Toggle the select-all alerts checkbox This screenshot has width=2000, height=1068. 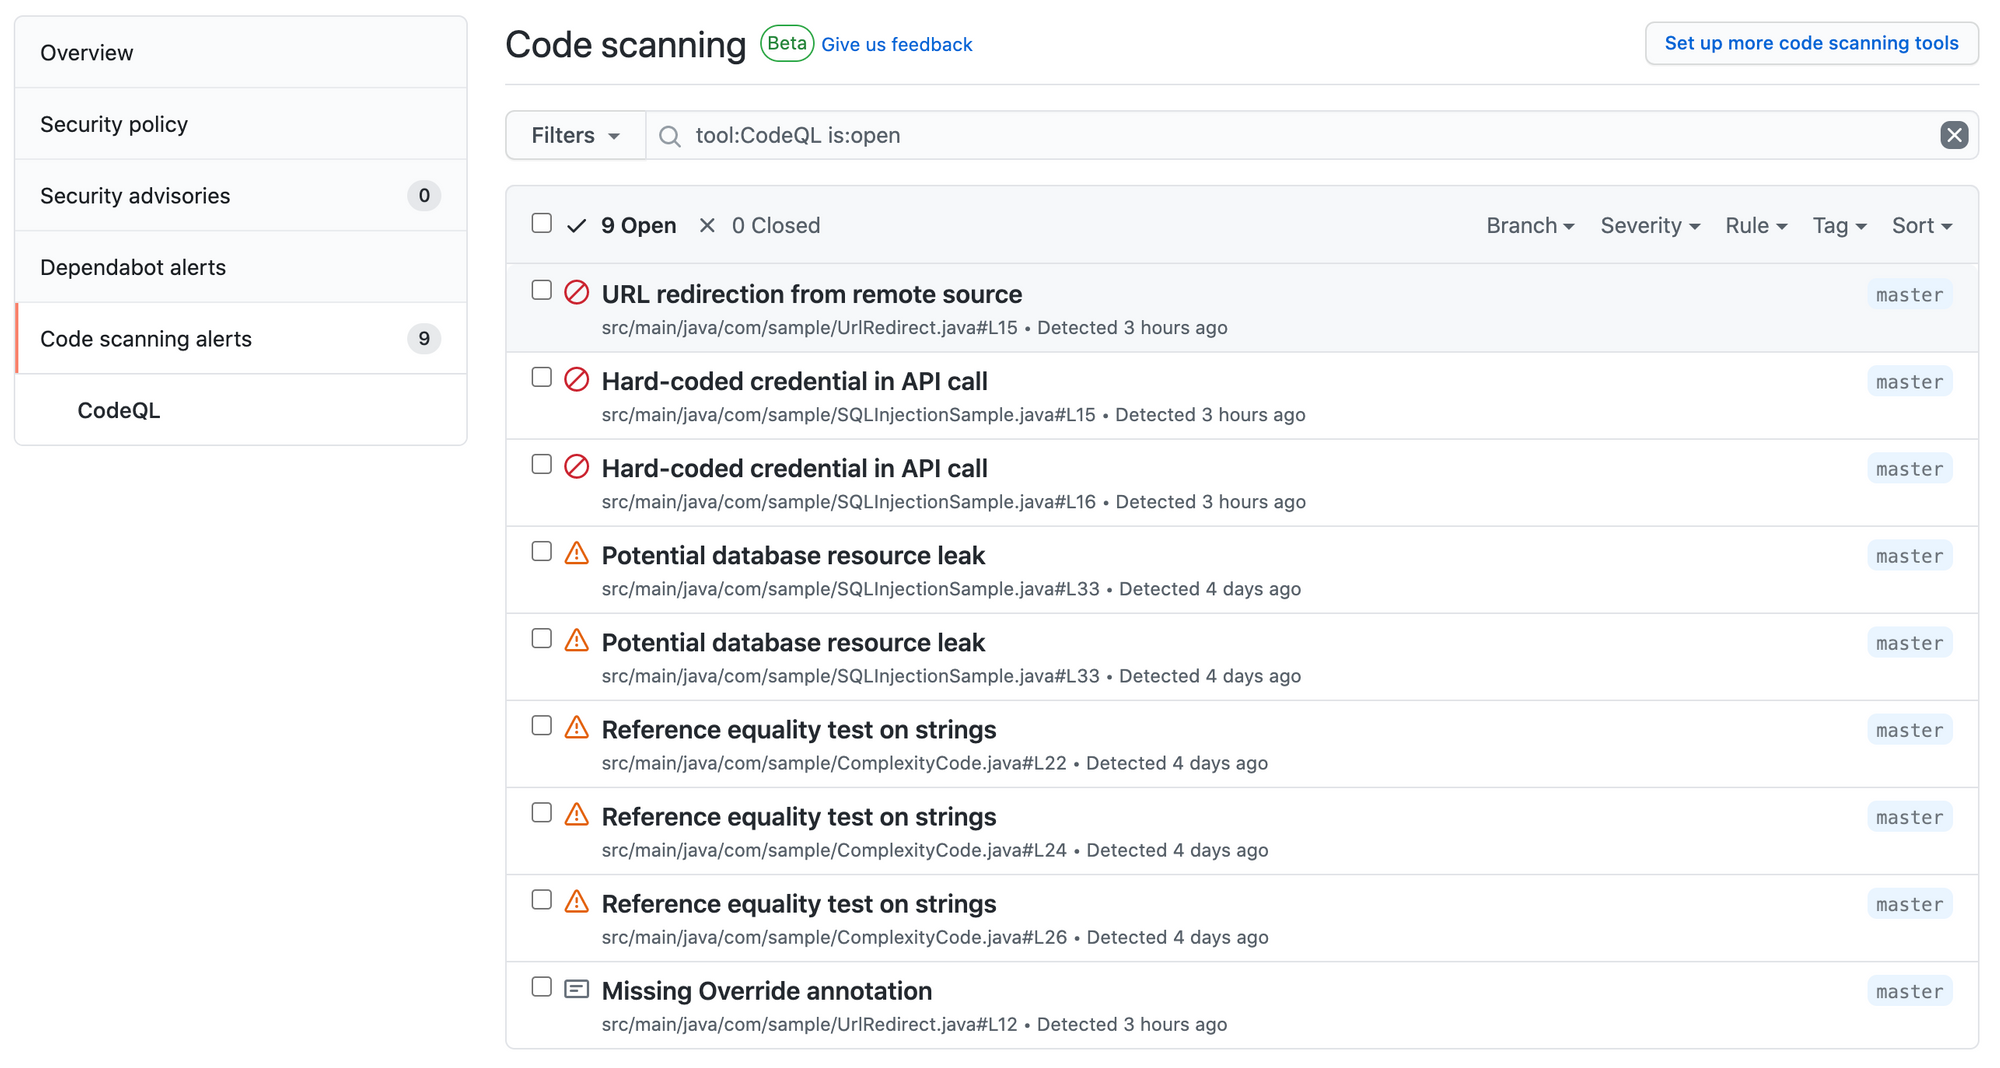point(542,223)
